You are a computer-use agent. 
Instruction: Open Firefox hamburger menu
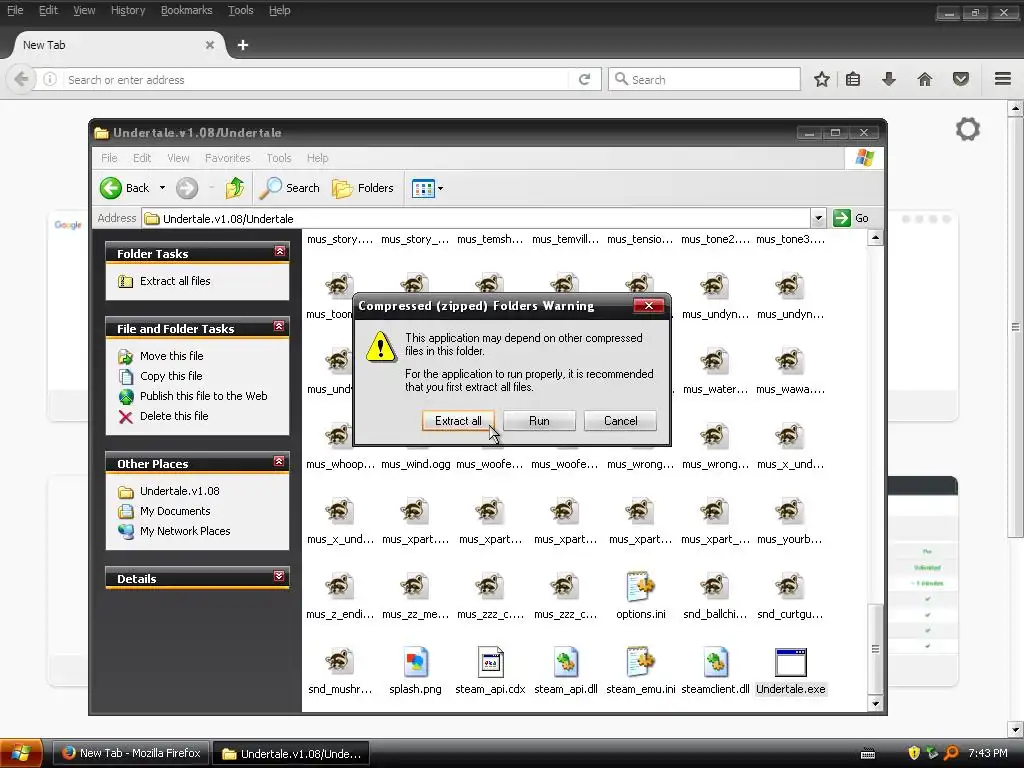pos(1003,79)
